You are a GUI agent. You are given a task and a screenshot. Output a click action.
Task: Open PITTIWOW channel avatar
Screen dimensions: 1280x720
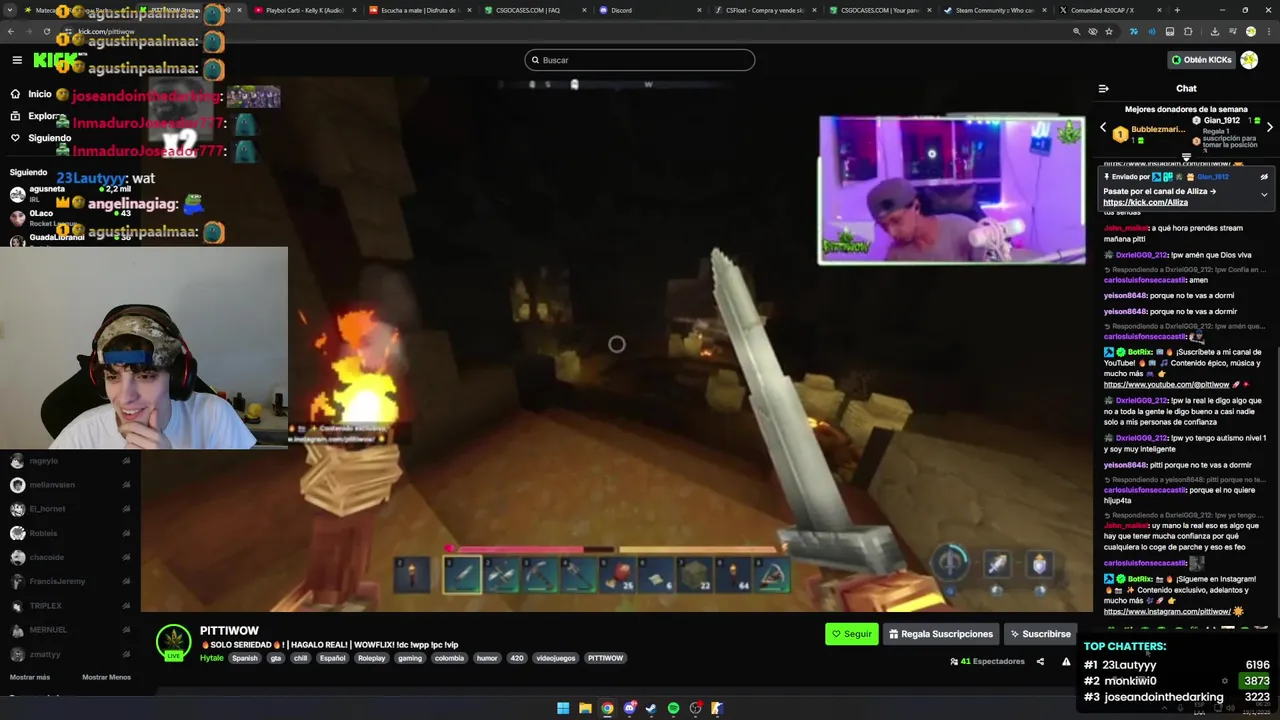(174, 641)
